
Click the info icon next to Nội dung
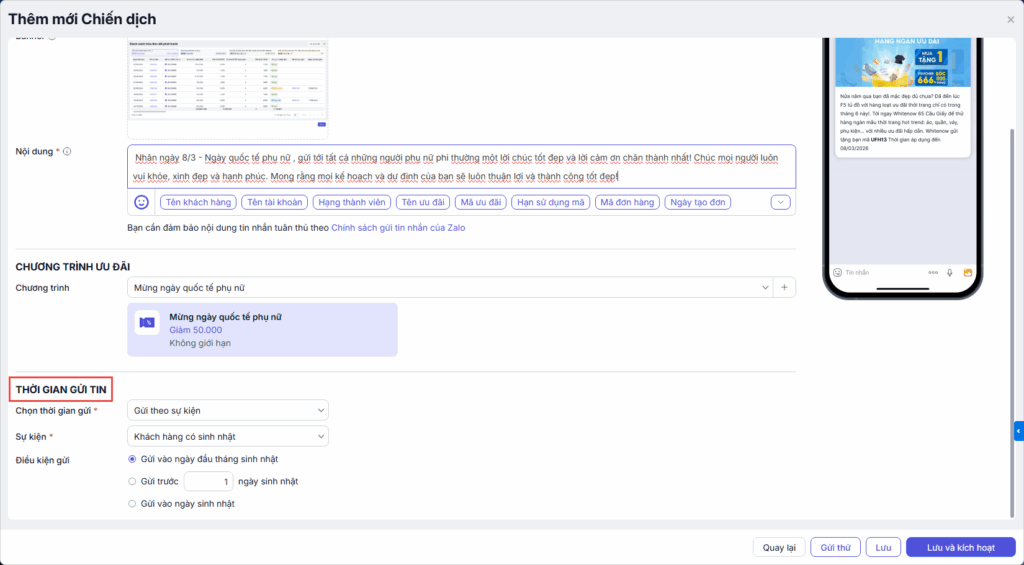pyautogui.click(x=67, y=152)
